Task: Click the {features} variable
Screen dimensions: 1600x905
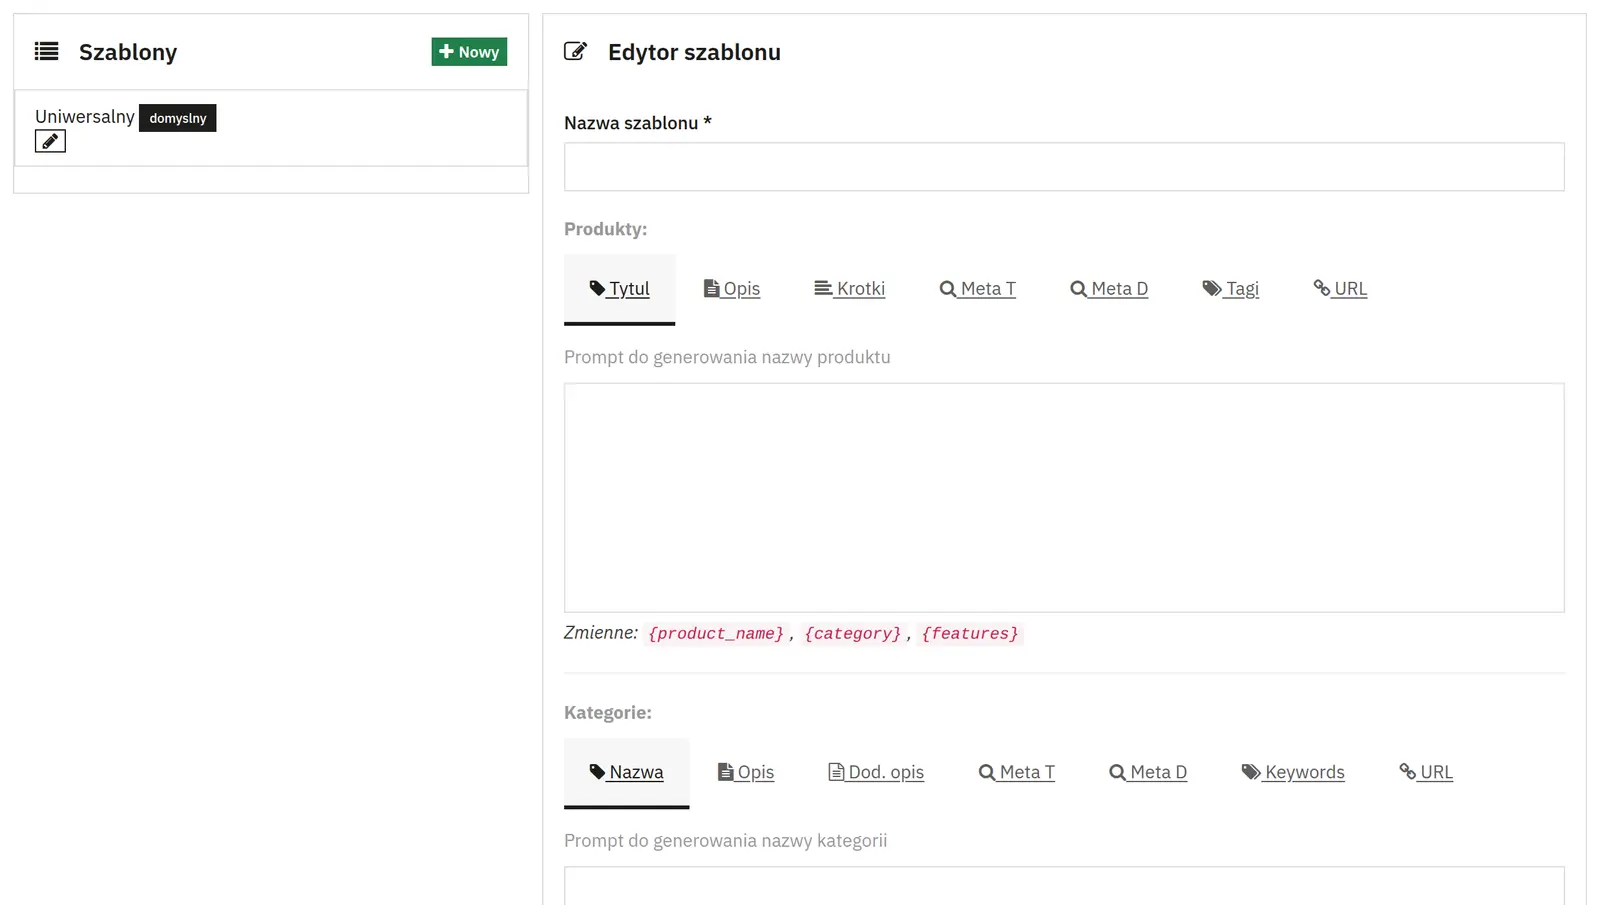Action: click(x=970, y=634)
